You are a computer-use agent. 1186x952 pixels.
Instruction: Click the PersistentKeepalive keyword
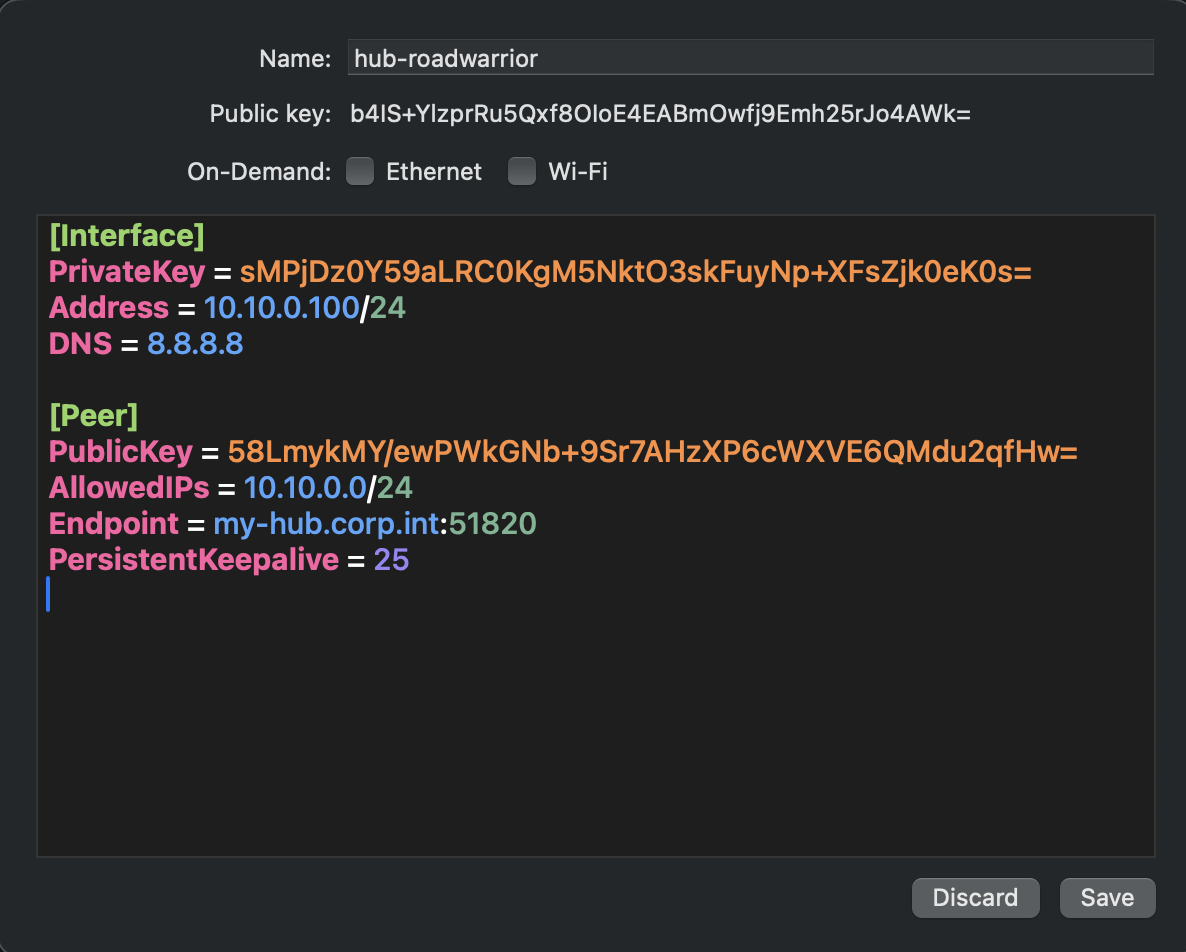[x=194, y=560]
